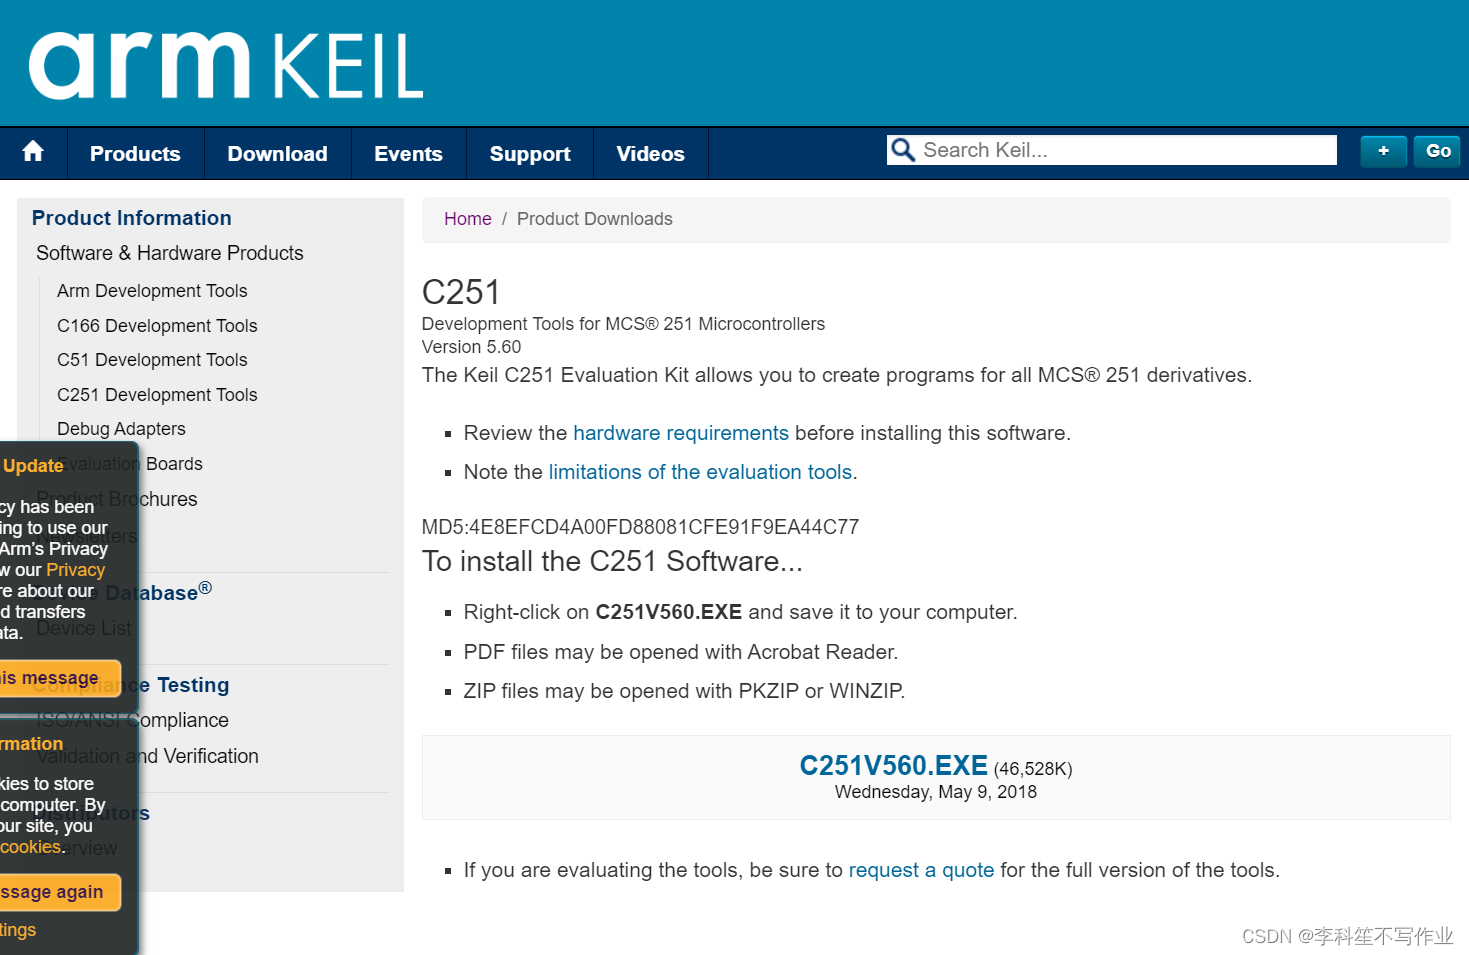Screen dimensions: 1469x955
Task: Select C51 Development Tools sidebar link
Action: (152, 360)
